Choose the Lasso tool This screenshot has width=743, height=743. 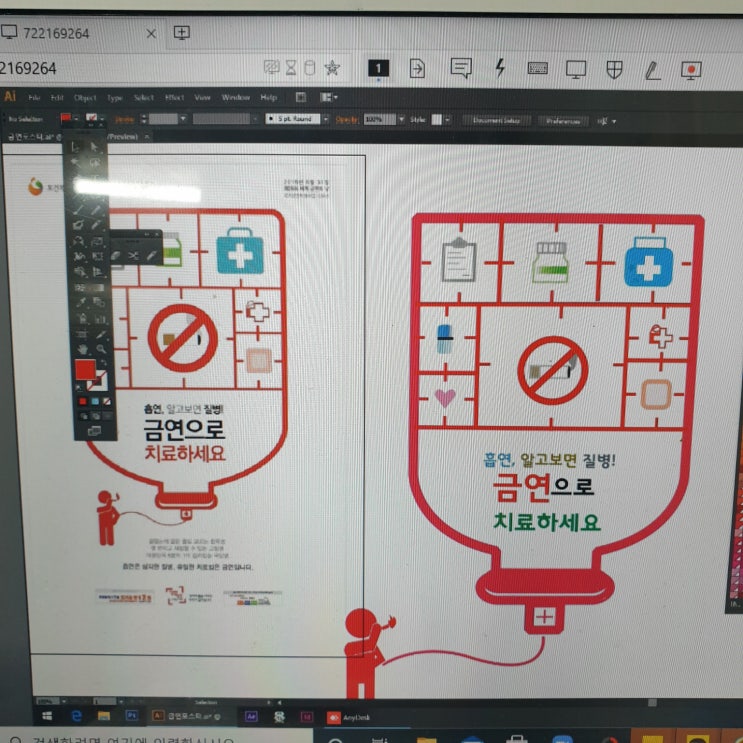(x=94, y=163)
